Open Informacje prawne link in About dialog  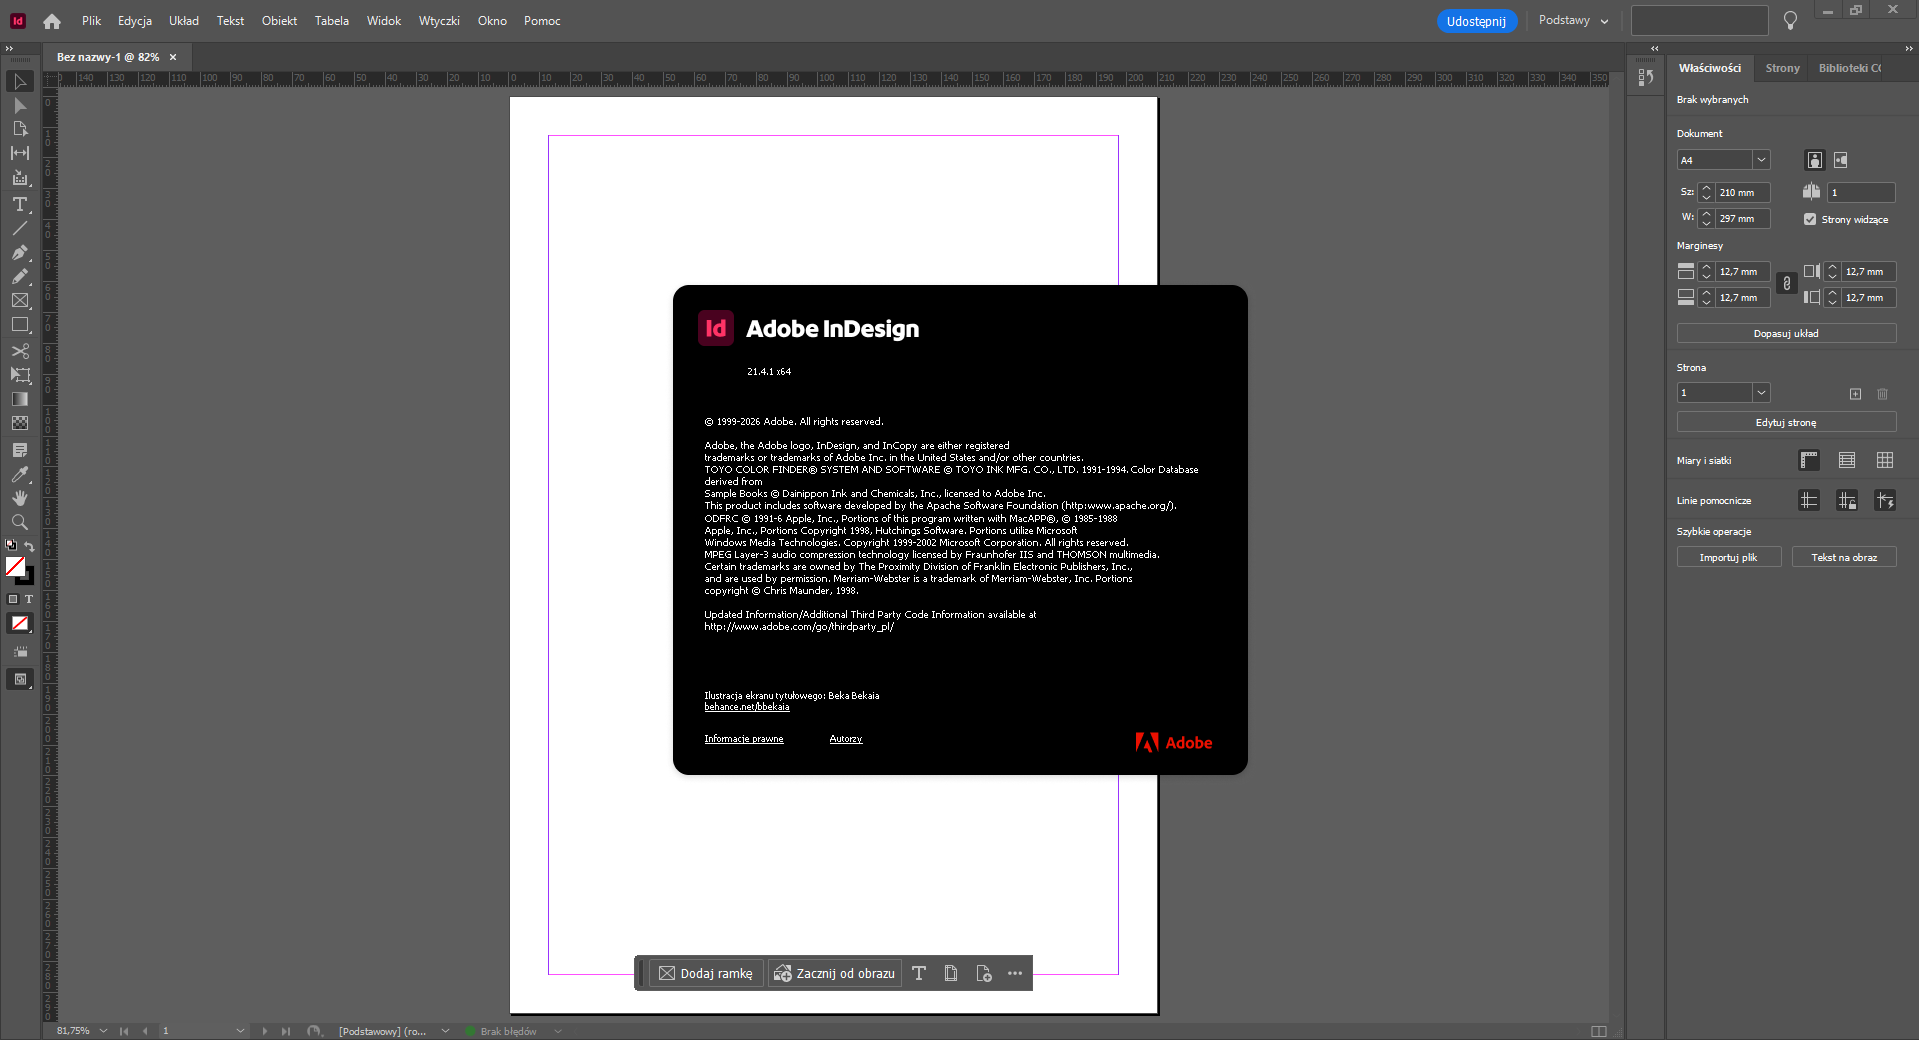(743, 739)
